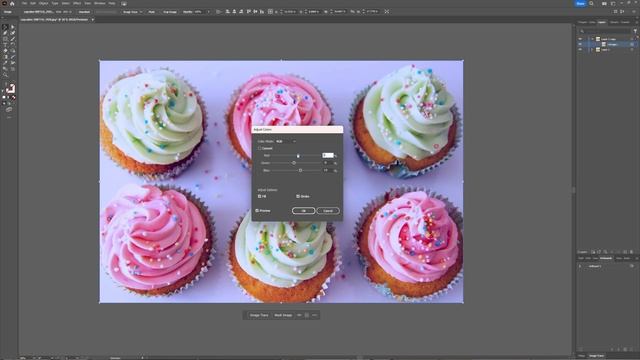Expand the bottom layer in the Layers panel
Viewport: 640px width, 360px height.
592,49
